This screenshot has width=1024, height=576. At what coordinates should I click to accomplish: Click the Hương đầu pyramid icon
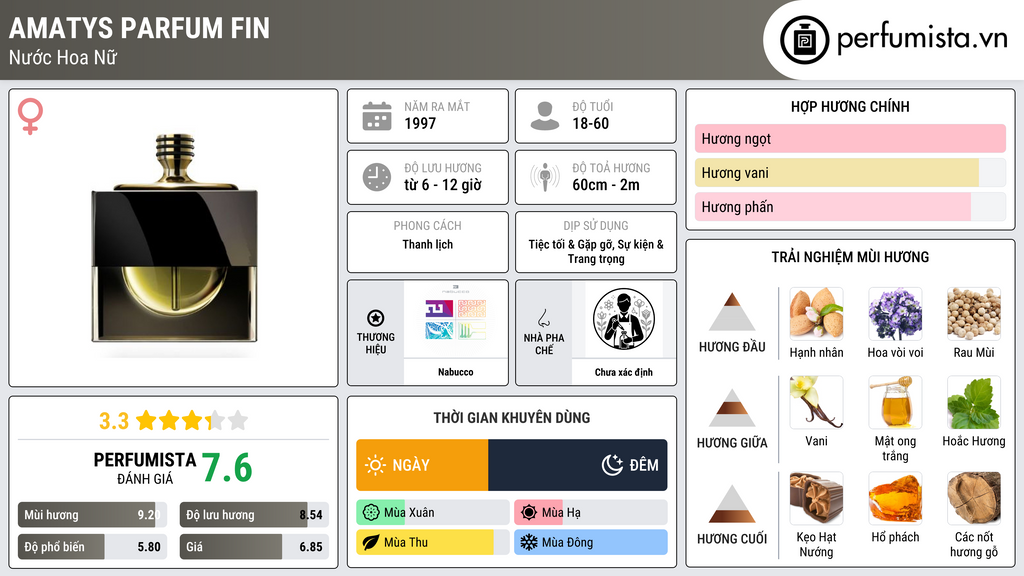click(x=732, y=312)
